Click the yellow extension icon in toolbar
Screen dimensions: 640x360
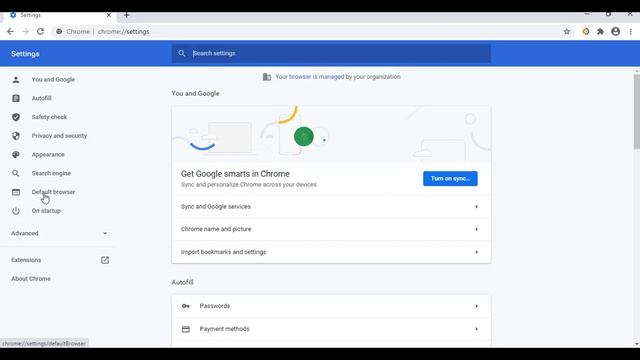586,31
